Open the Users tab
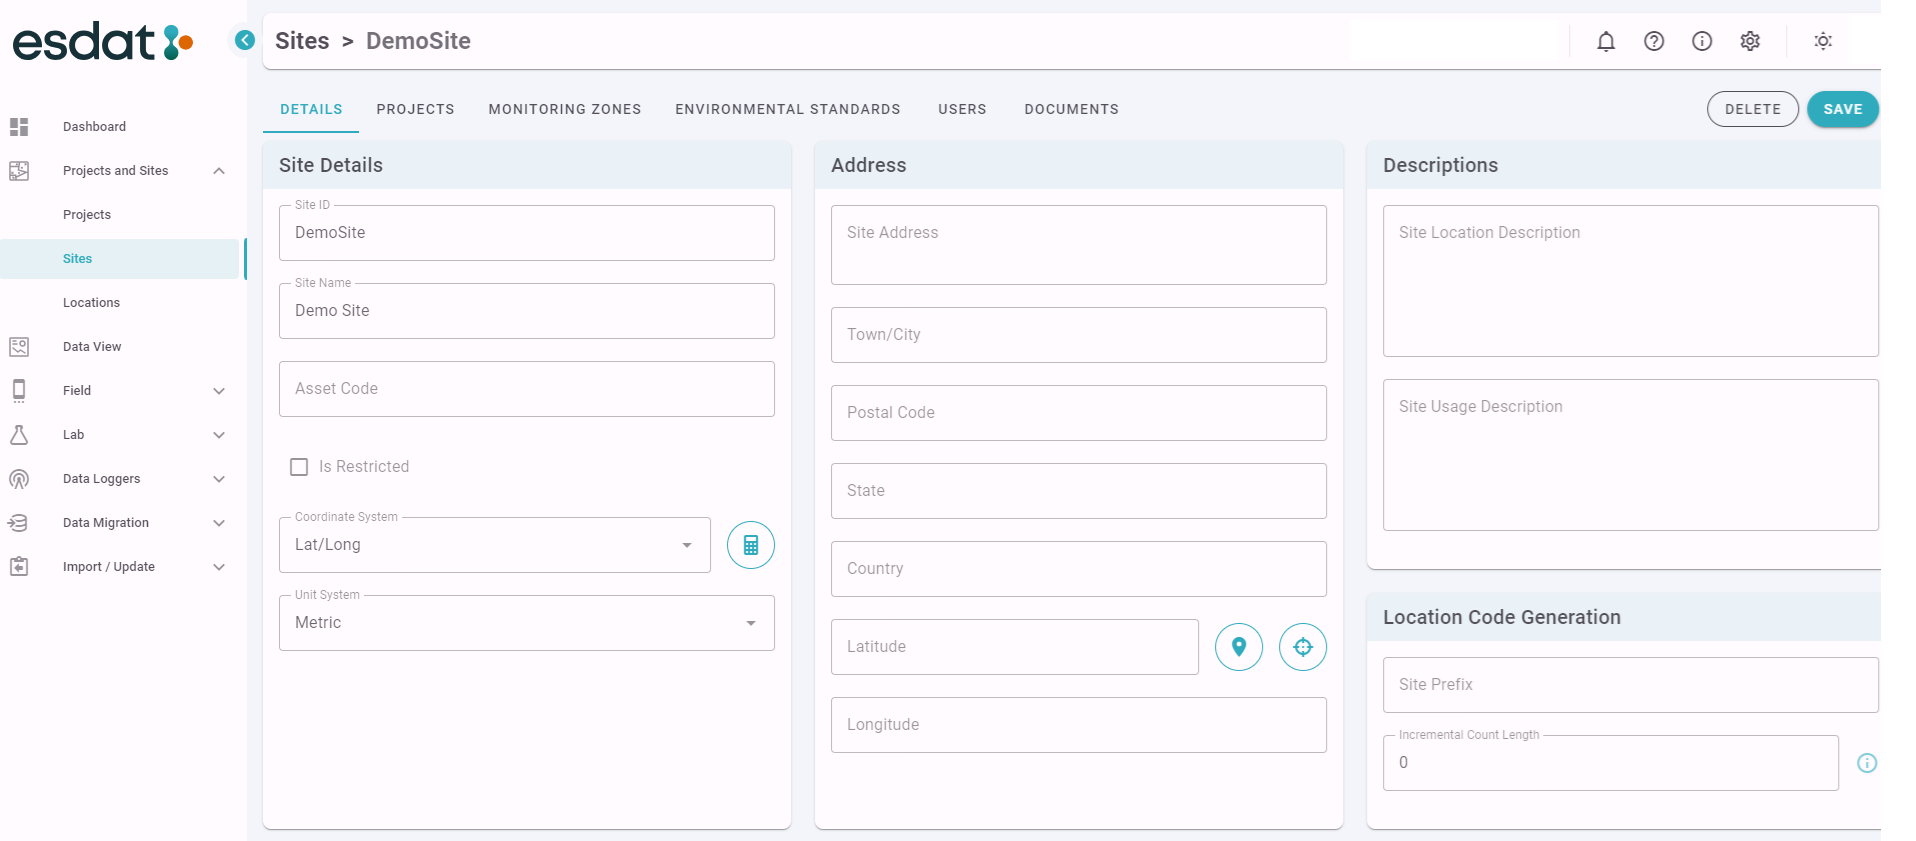The width and height of the screenshot is (1916, 841). tap(962, 110)
